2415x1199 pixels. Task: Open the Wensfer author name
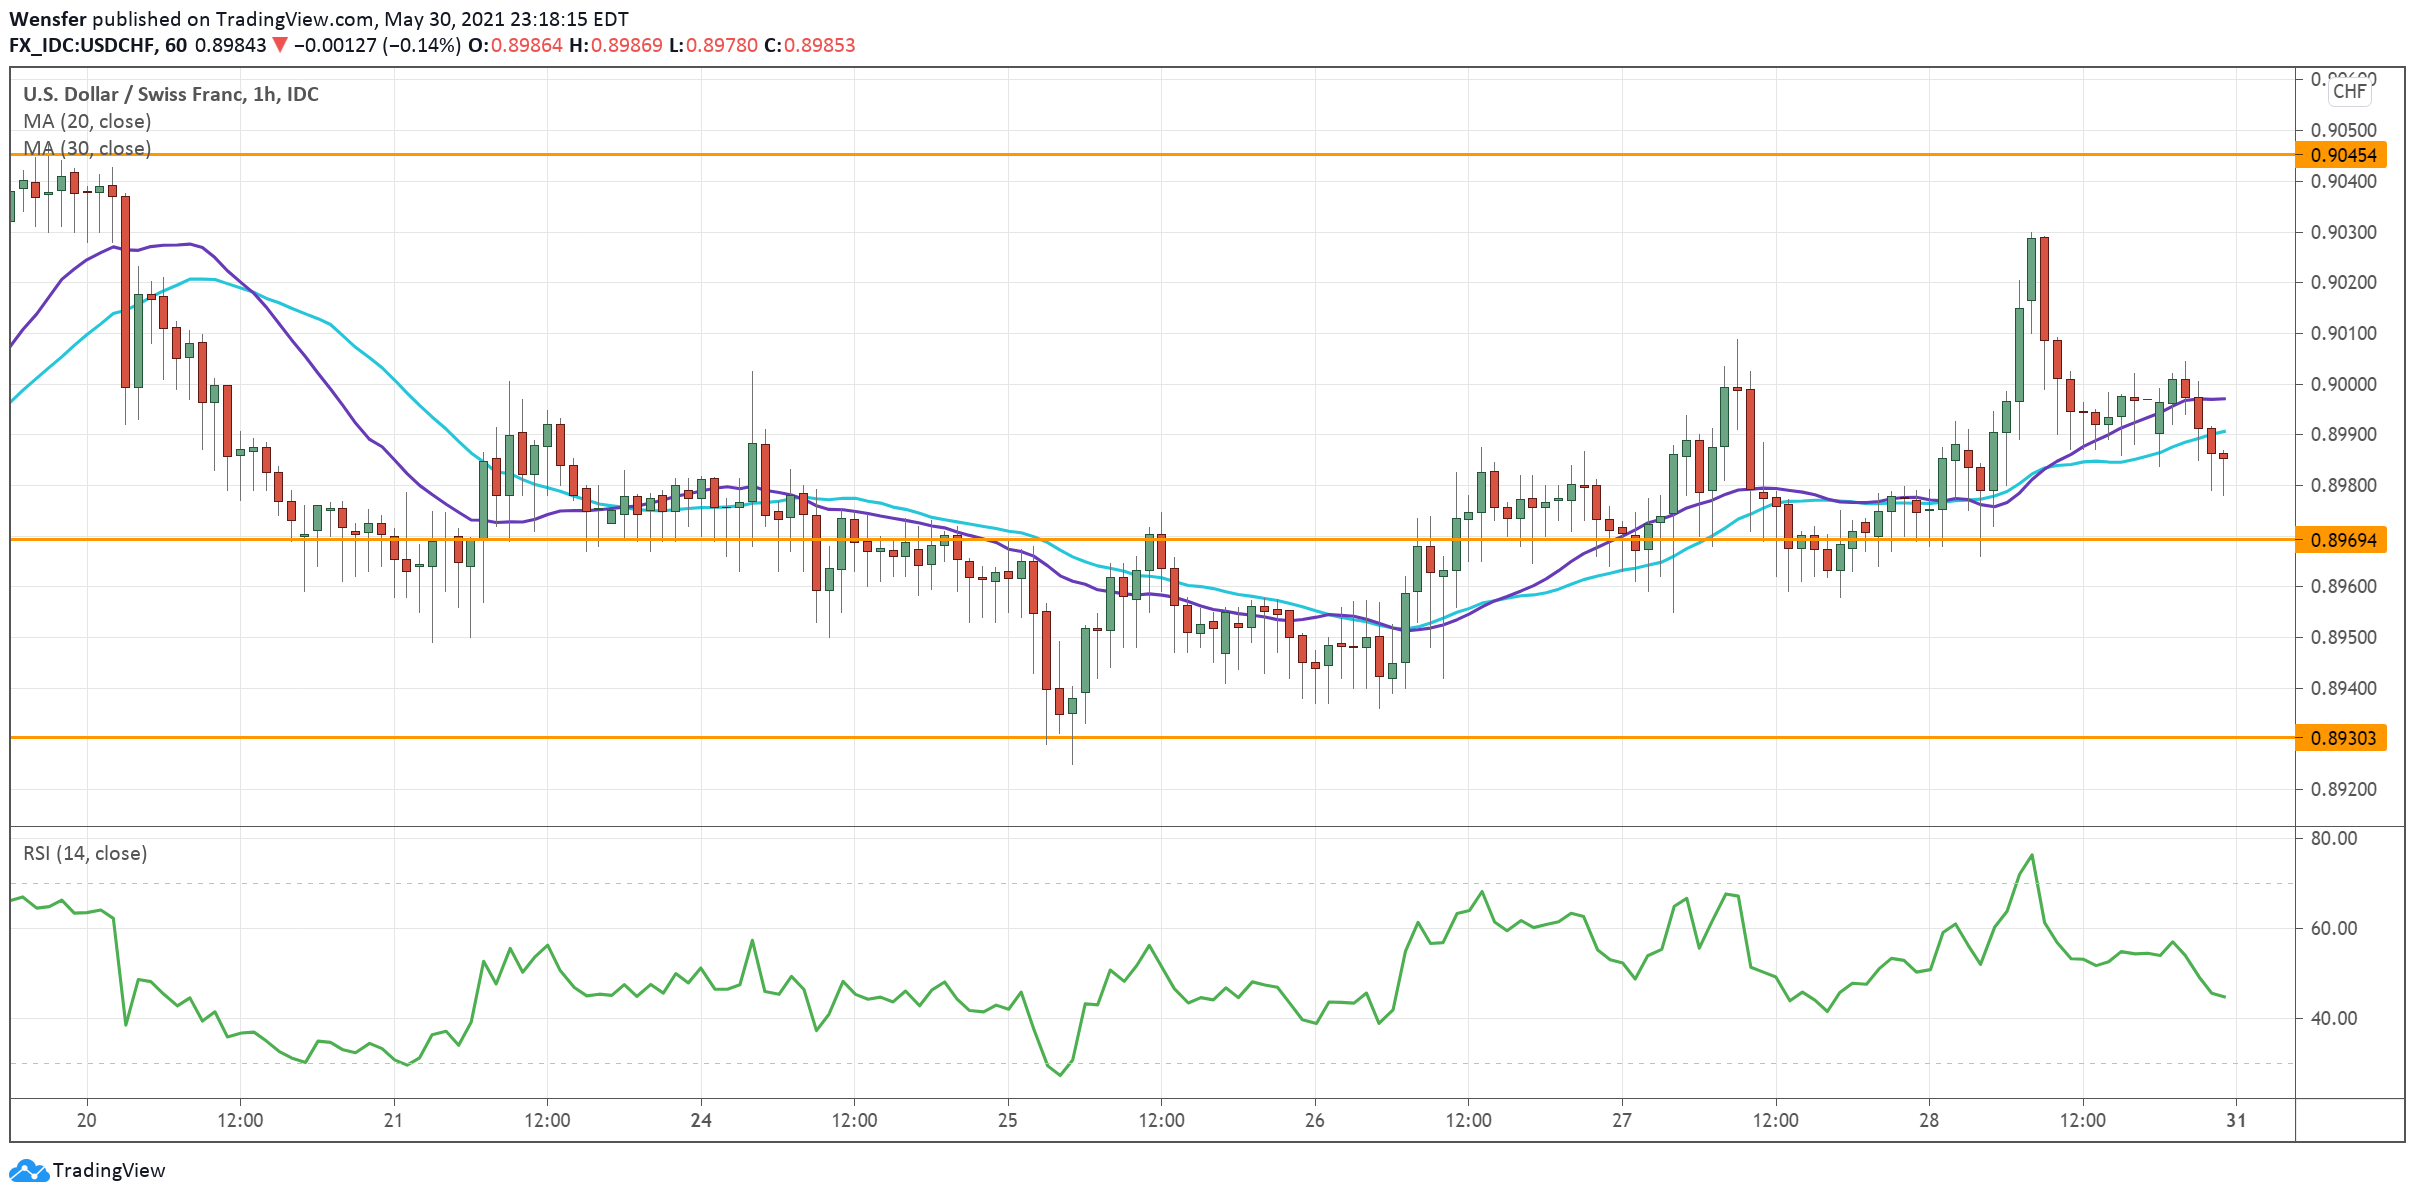tap(47, 19)
